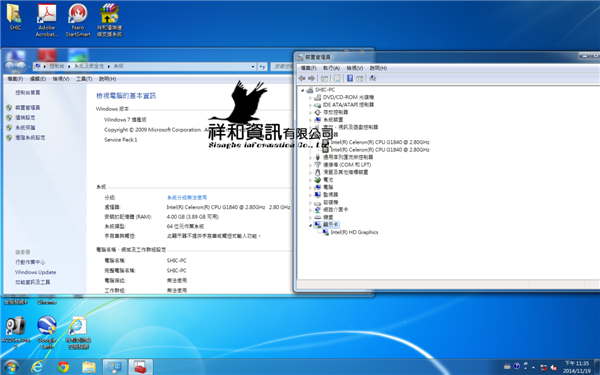
Task: Open the File (F) menu in the System window
Action: click(15, 79)
